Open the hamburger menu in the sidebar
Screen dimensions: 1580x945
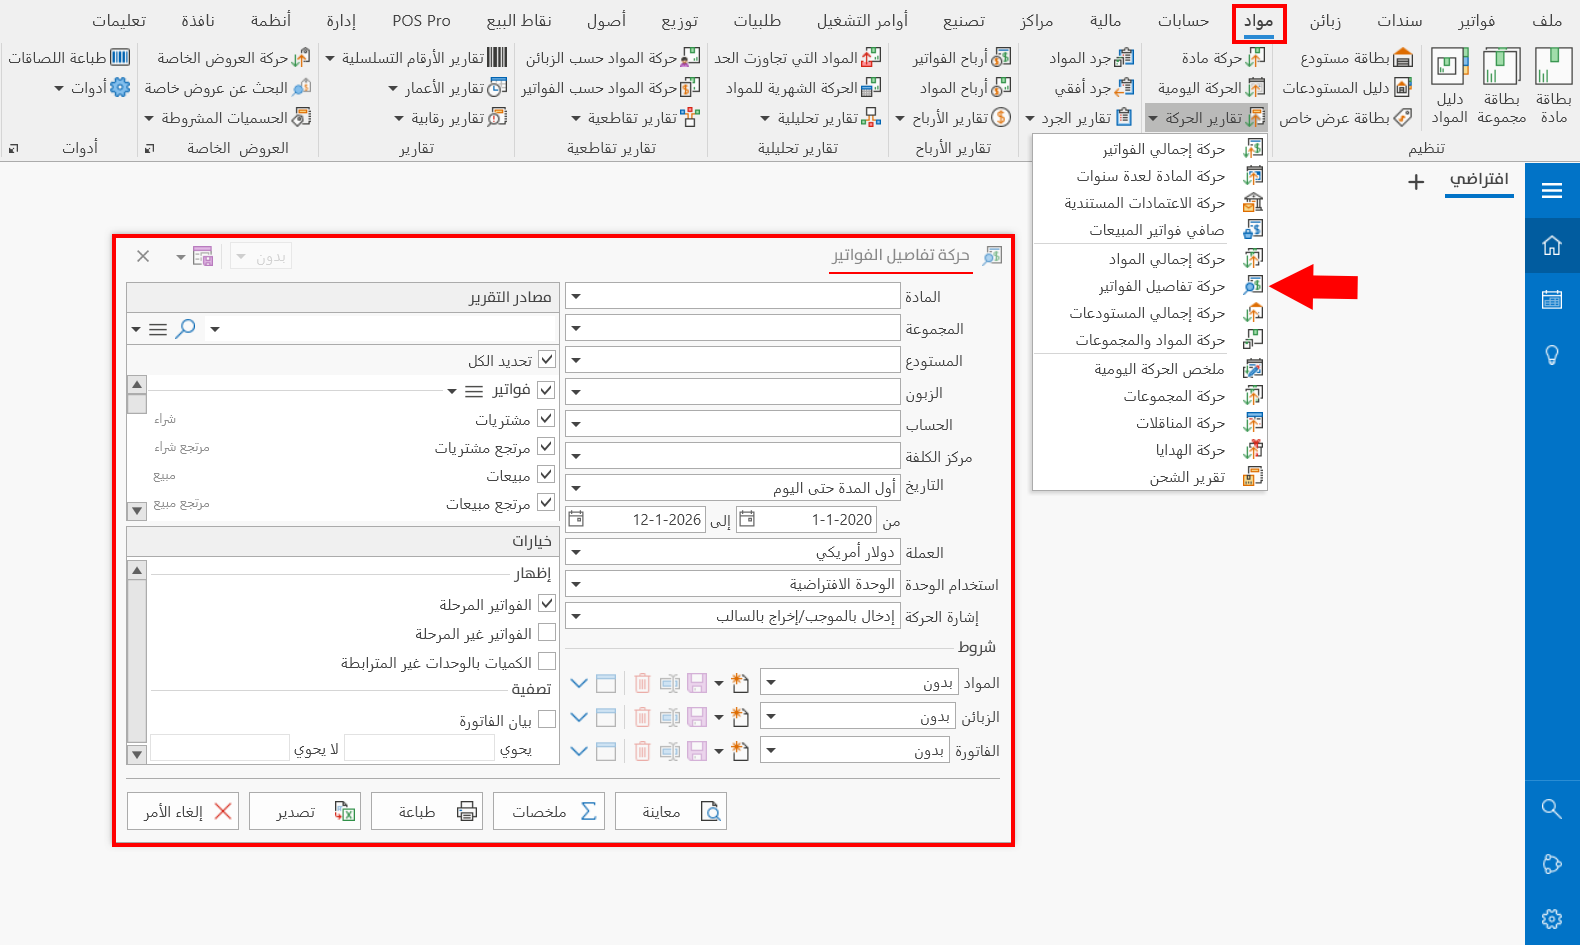pyautogui.click(x=1552, y=191)
